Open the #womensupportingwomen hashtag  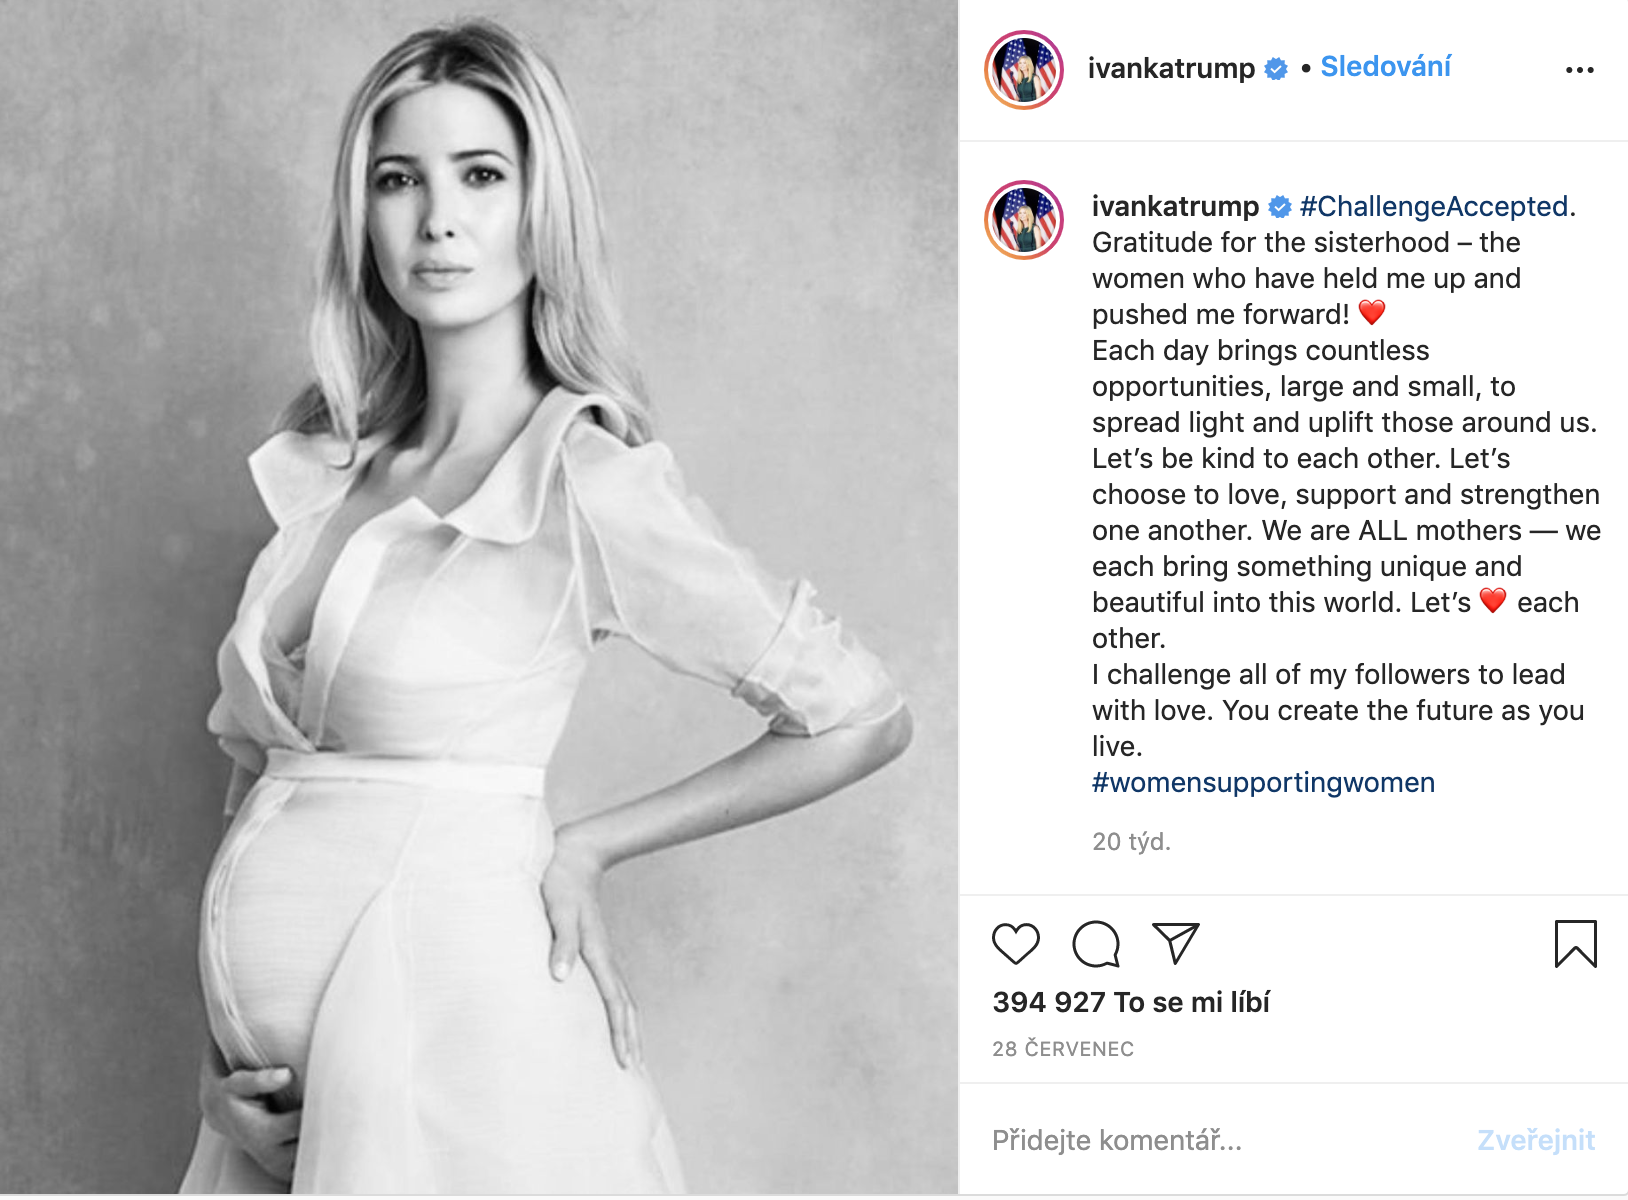[x=1263, y=782]
